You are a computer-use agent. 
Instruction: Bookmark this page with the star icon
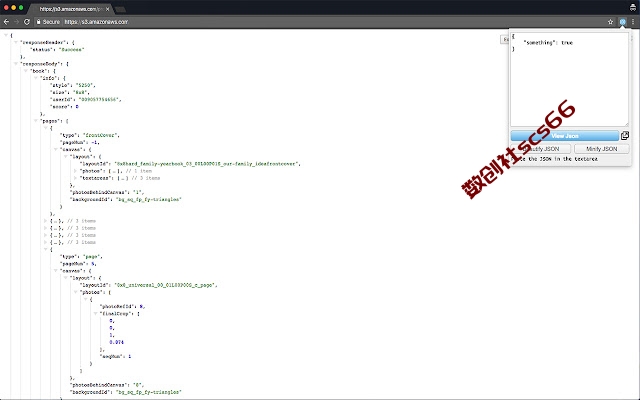coord(611,22)
